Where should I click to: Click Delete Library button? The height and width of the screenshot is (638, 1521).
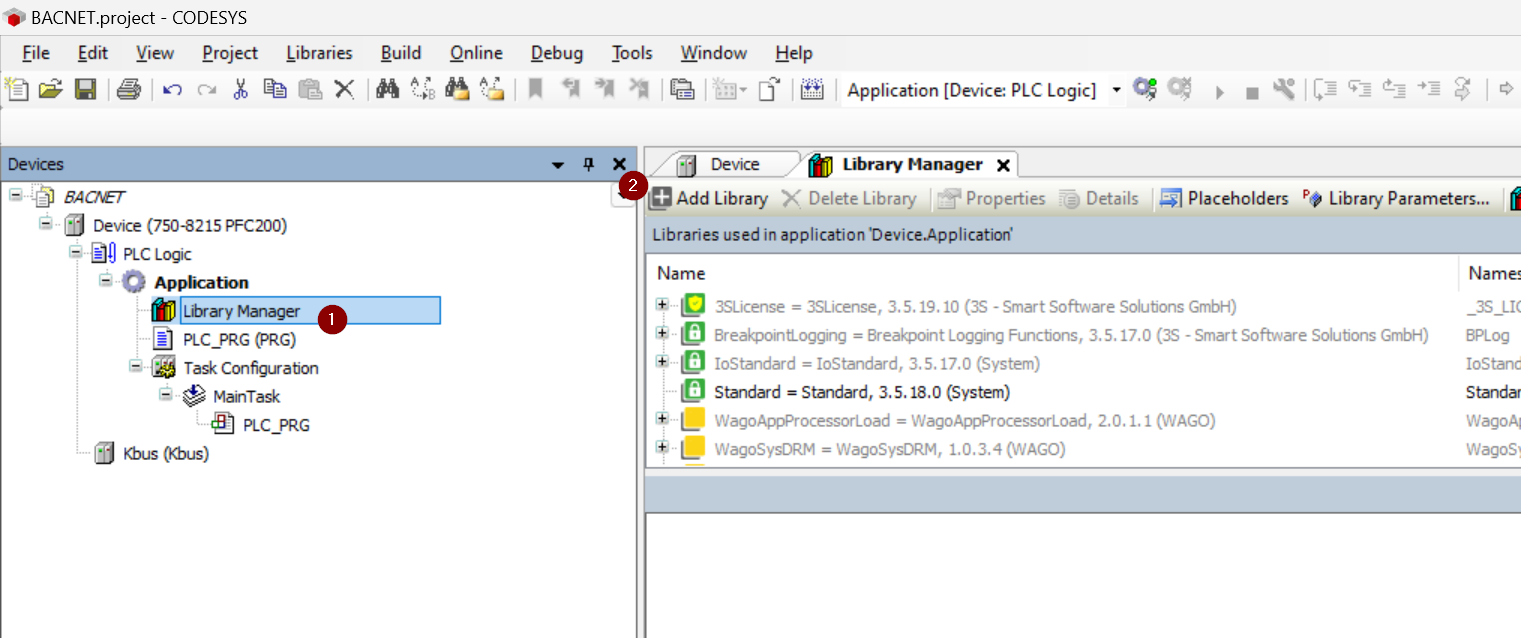tap(848, 198)
